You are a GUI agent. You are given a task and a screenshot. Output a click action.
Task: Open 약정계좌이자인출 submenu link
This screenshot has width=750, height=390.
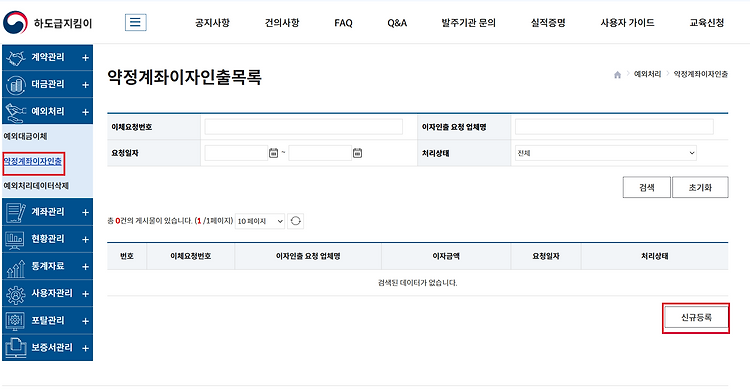33,161
